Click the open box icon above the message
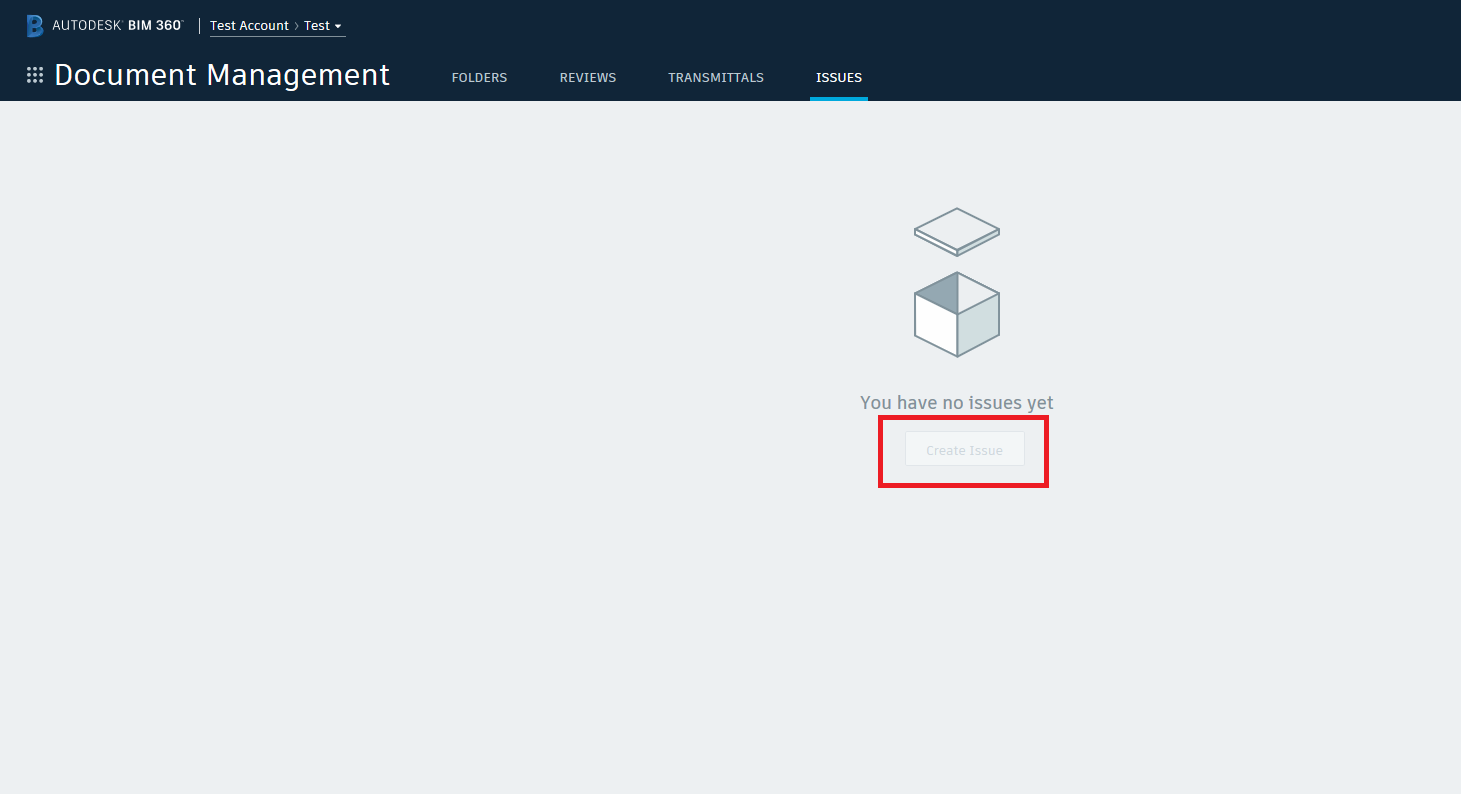Viewport: 1461px width, 794px height. coord(956,313)
